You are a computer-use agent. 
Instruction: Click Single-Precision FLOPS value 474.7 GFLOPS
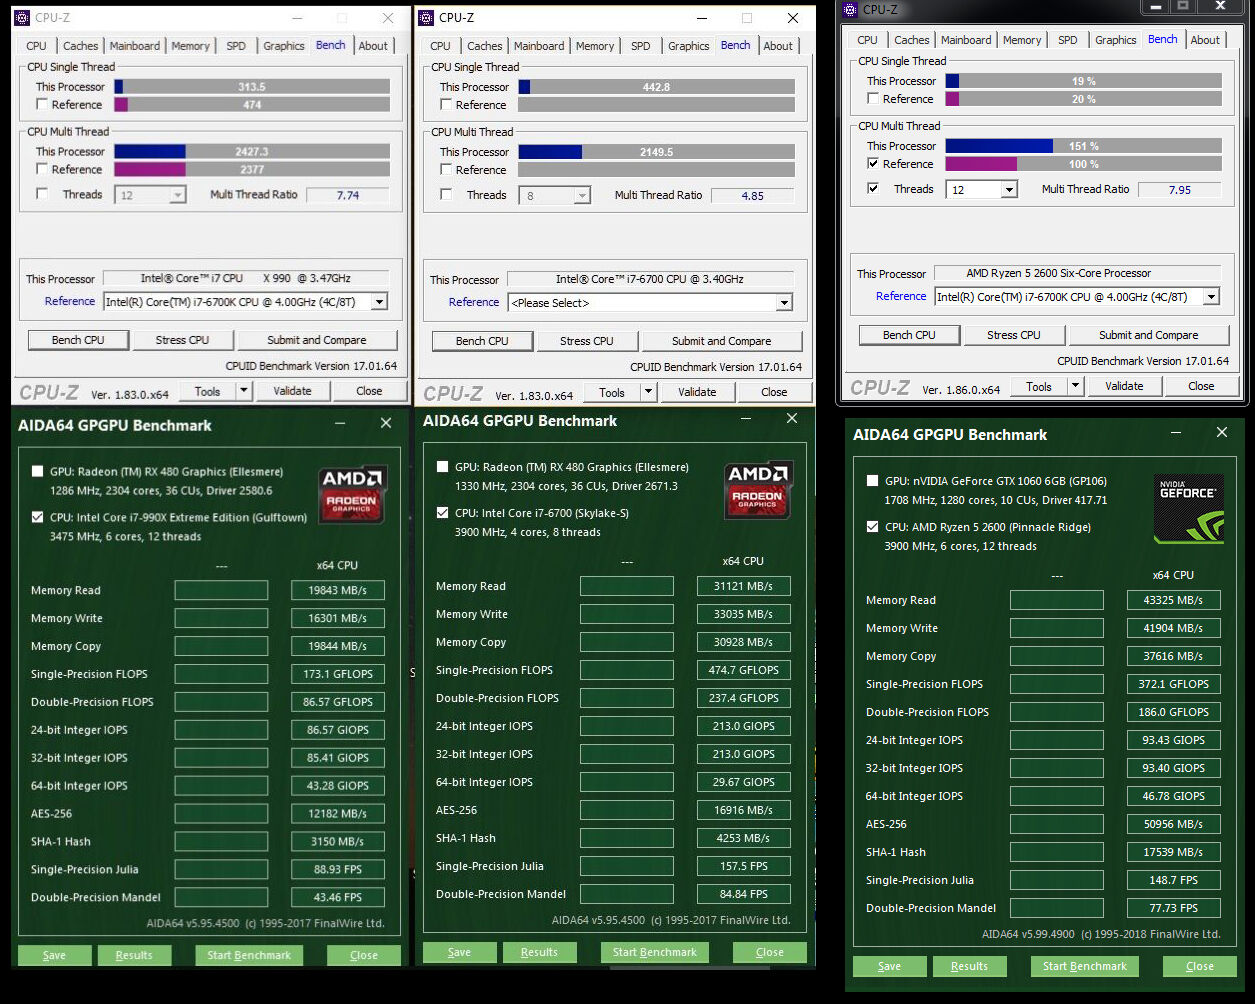744,670
